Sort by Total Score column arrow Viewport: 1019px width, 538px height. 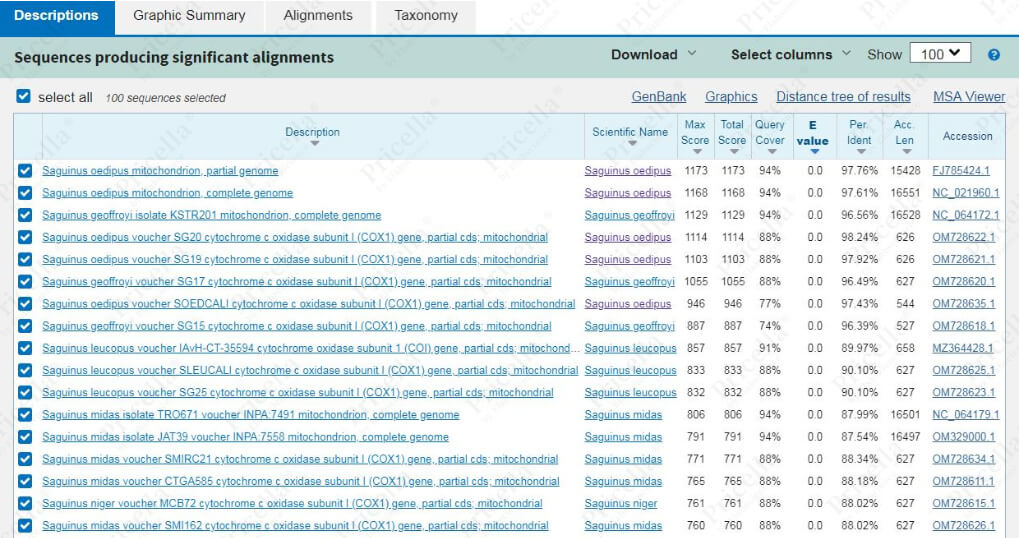pos(734,152)
